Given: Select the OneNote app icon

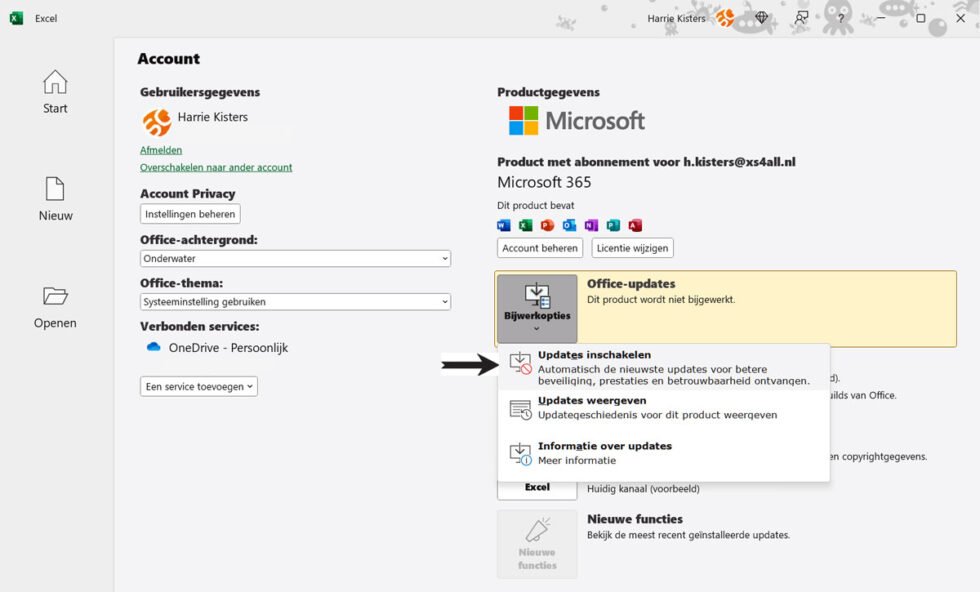Looking at the screenshot, I should 590,225.
